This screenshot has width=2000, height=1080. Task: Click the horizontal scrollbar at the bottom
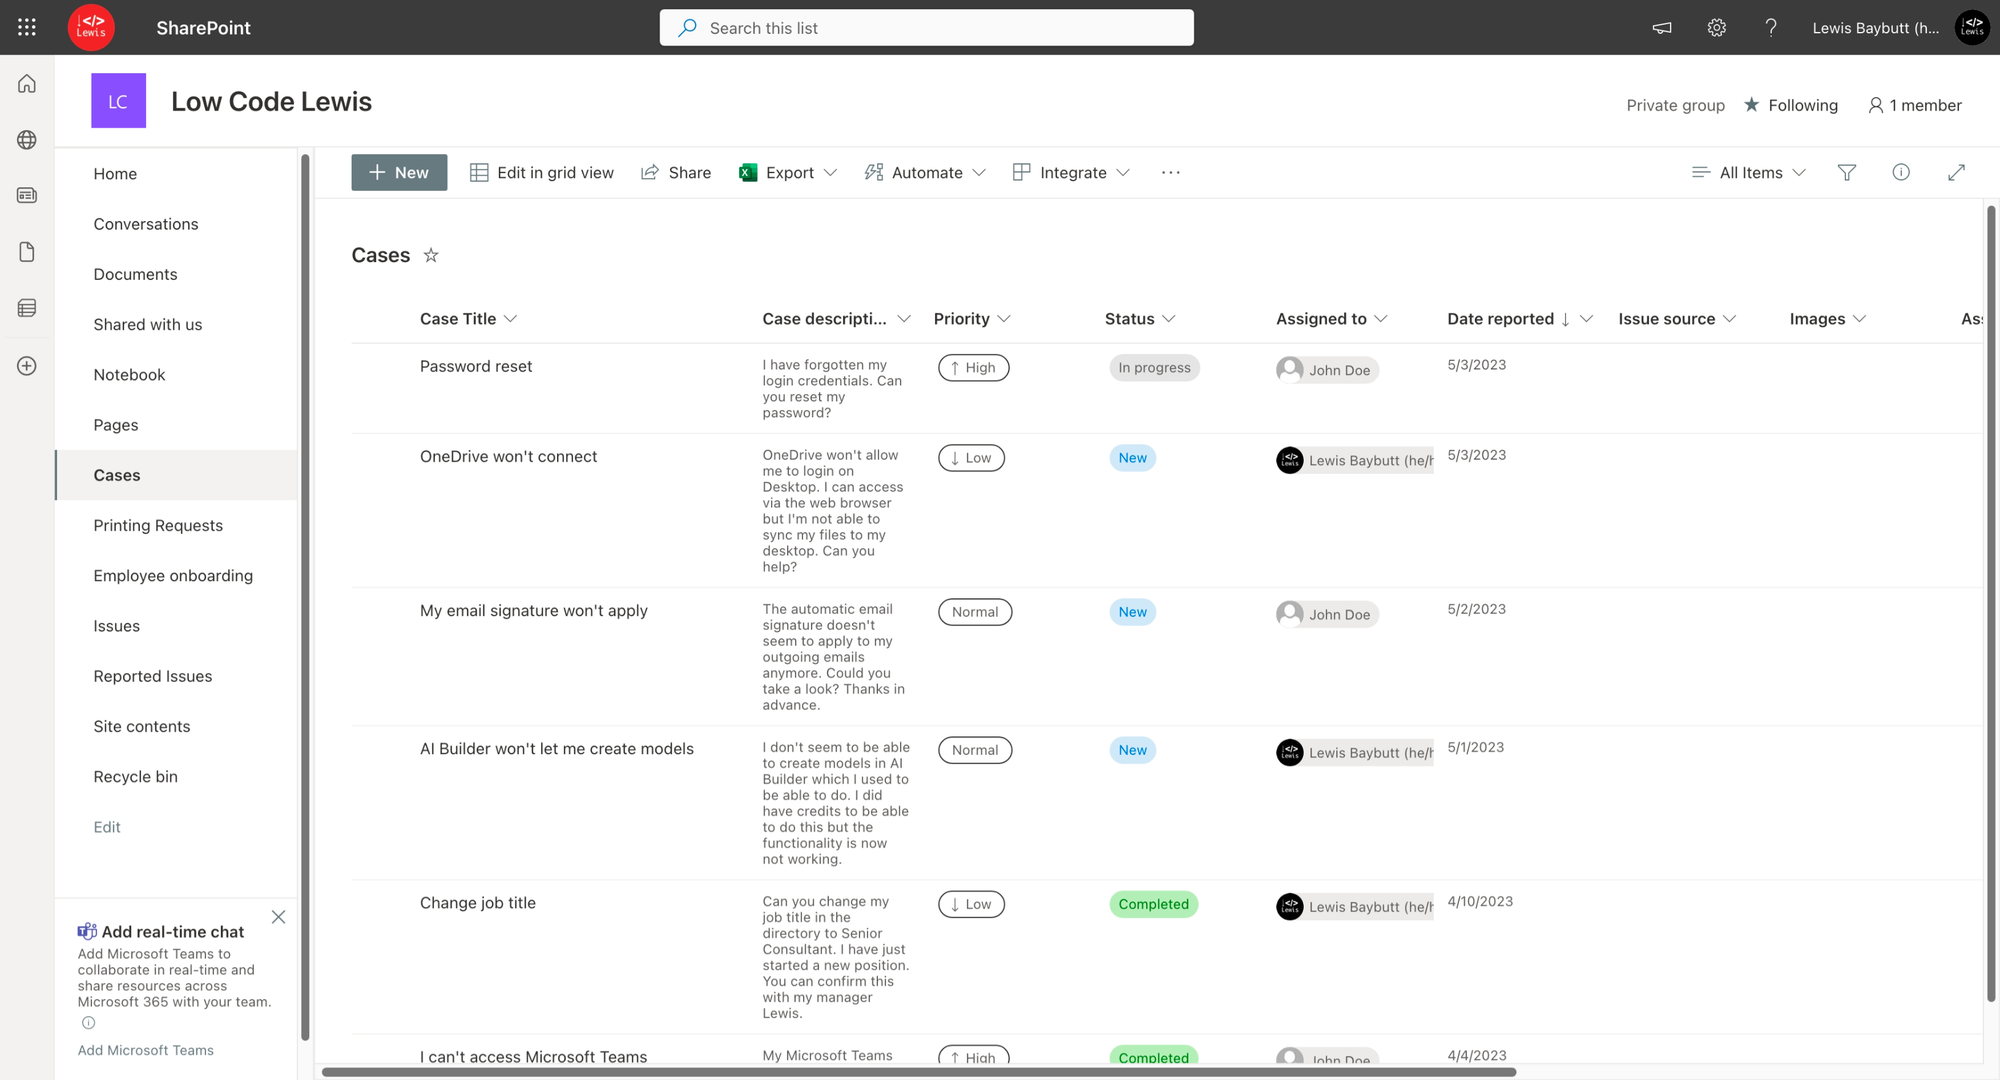click(918, 1072)
